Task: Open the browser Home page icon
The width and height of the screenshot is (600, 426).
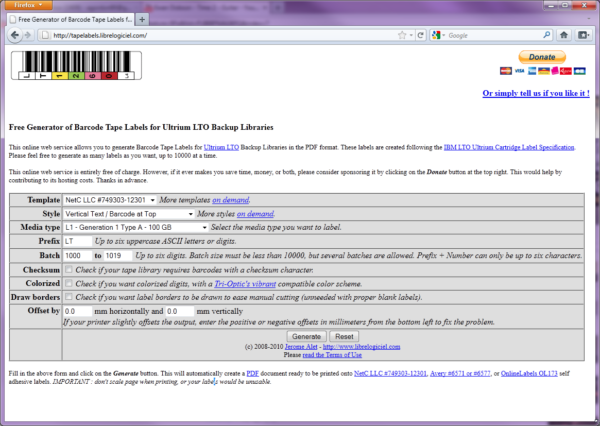Action: click(x=563, y=35)
